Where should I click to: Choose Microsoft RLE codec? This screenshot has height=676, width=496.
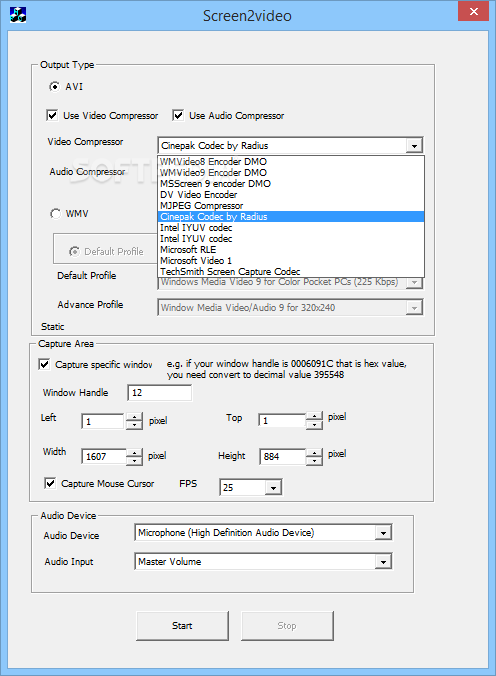point(291,250)
